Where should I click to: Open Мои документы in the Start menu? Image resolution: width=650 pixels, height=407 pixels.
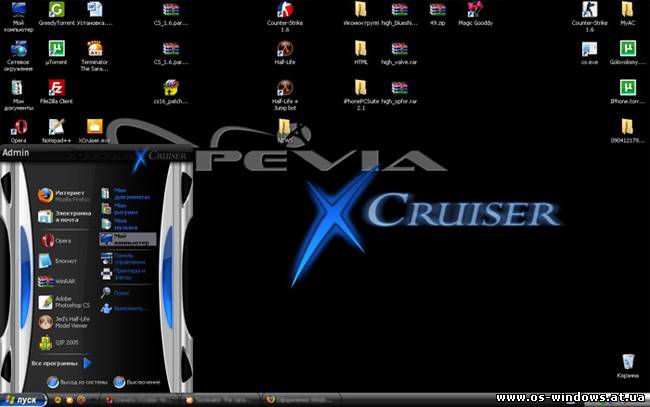click(x=126, y=194)
